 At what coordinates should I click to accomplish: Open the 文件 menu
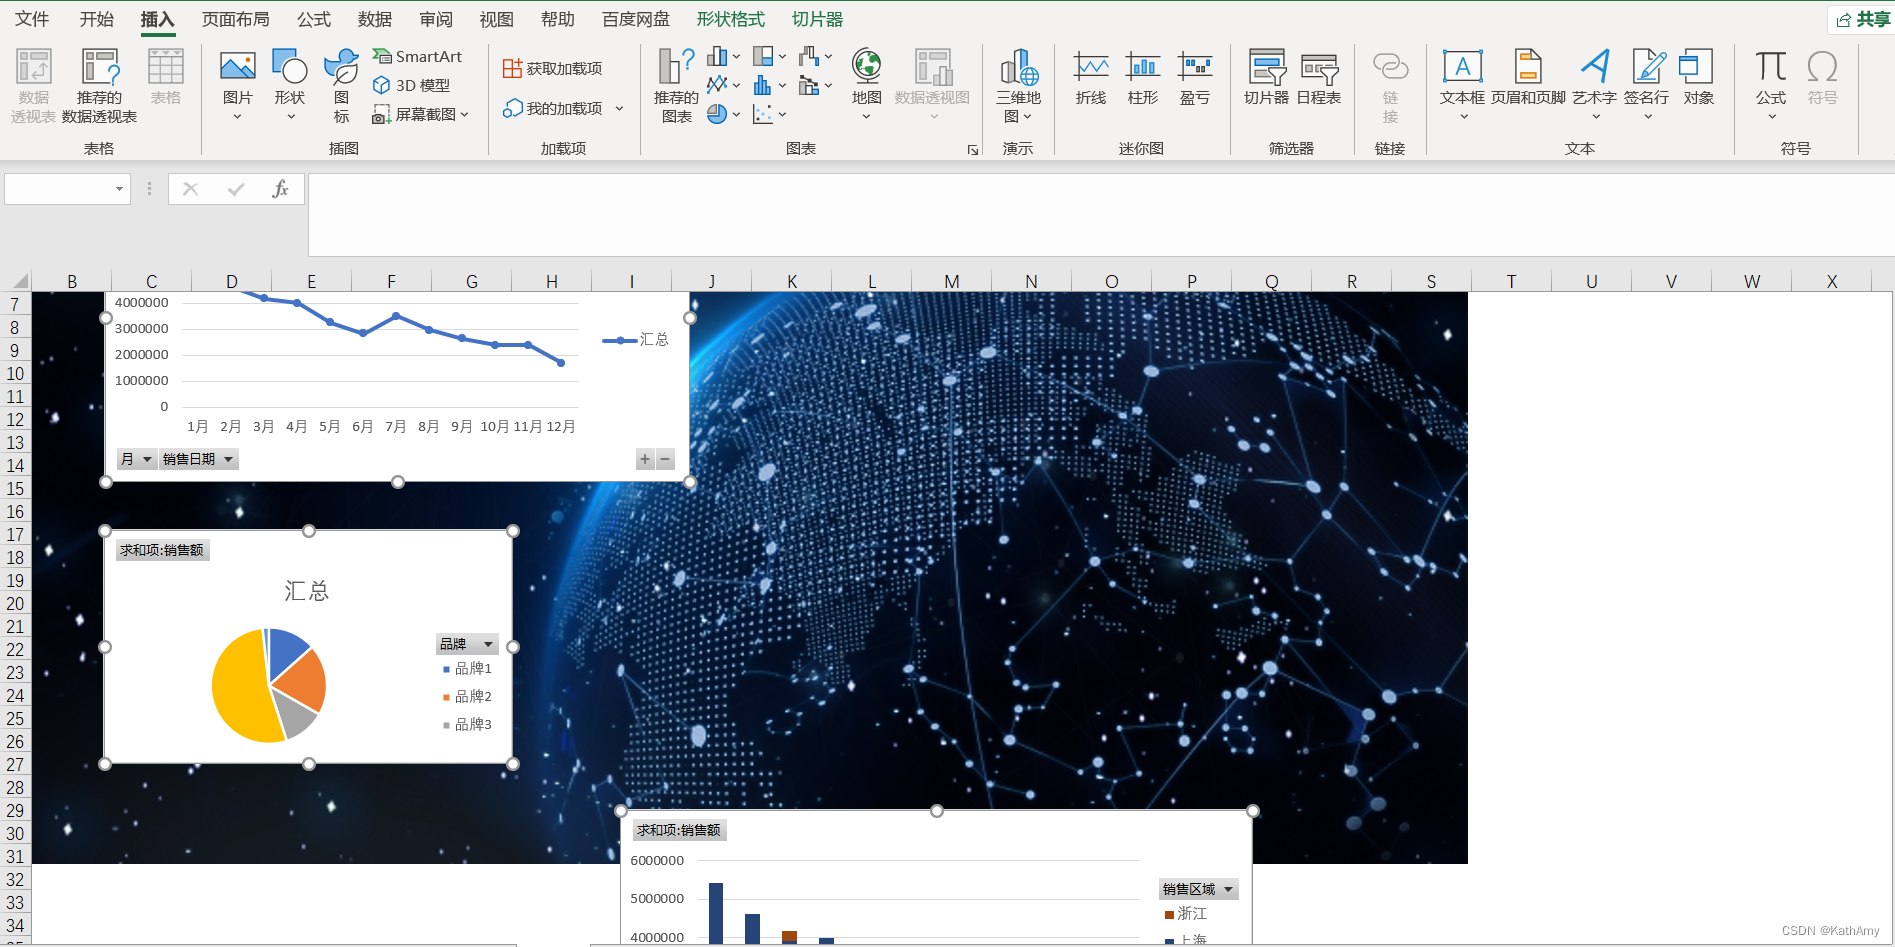(x=32, y=19)
